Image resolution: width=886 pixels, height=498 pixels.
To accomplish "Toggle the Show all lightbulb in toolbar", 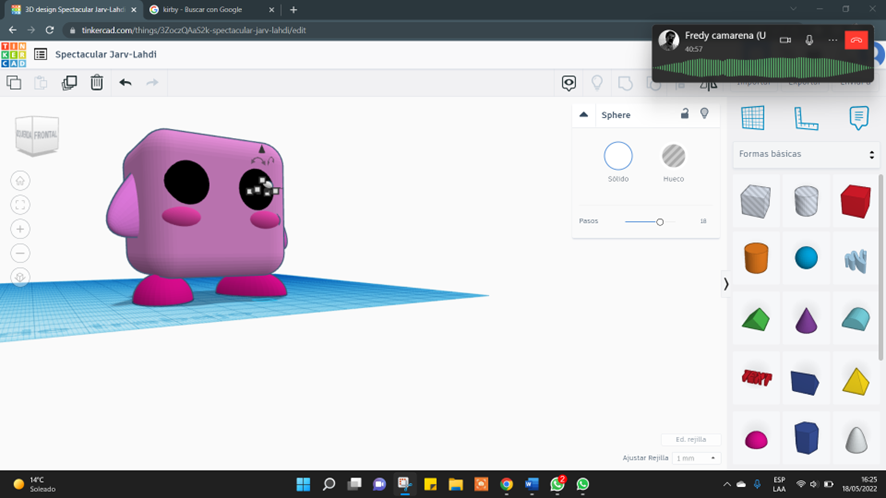I will pyautogui.click(x=597, y=83).
